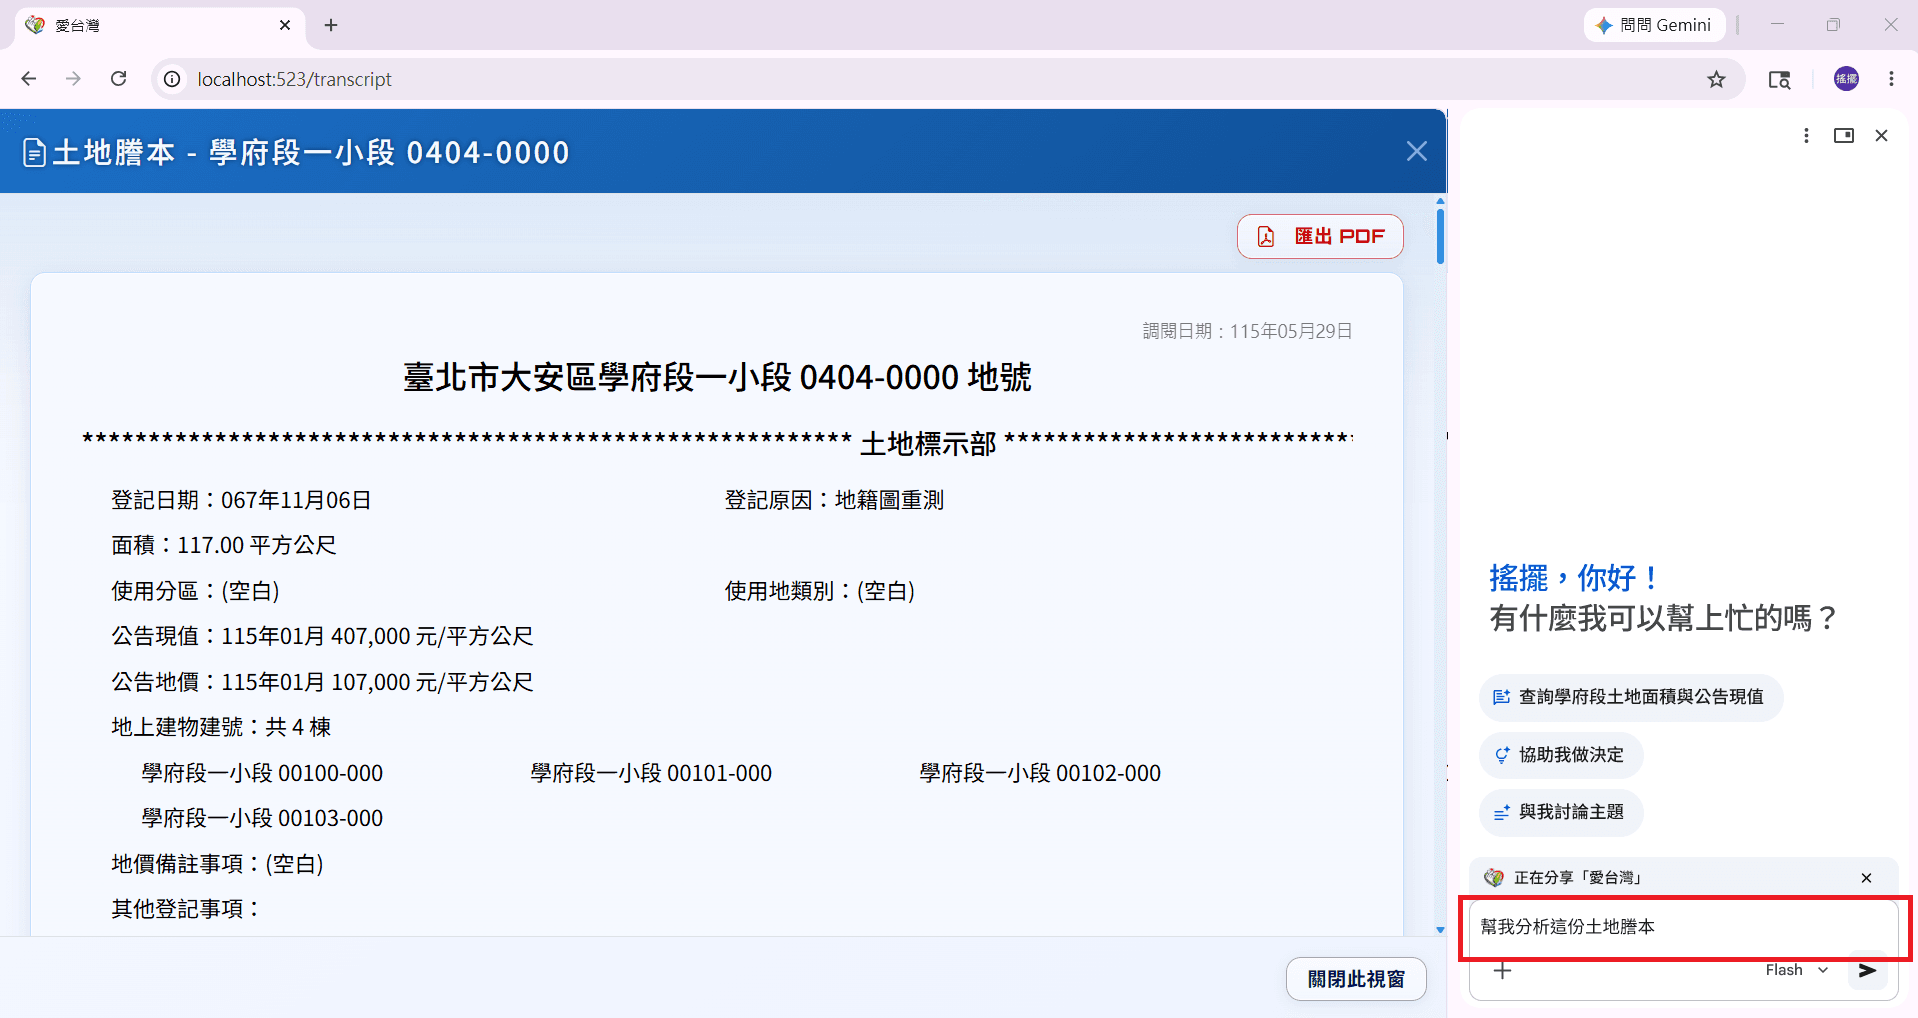
Task: Reload the transcript page
Action: [118, 79]
